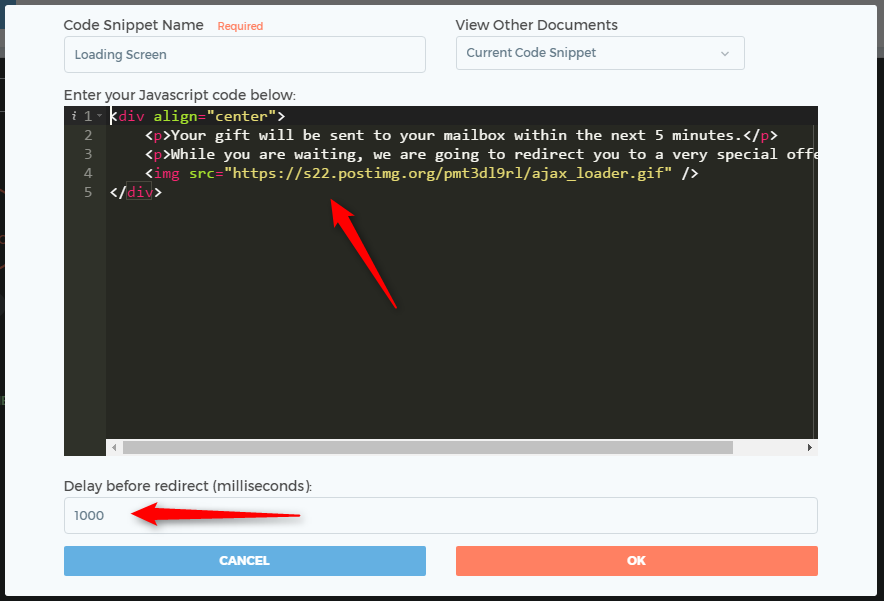Click the 'Your gift will be sent' code line
Viewport: 884px width, 601px height.
click(x=461, y=135)
